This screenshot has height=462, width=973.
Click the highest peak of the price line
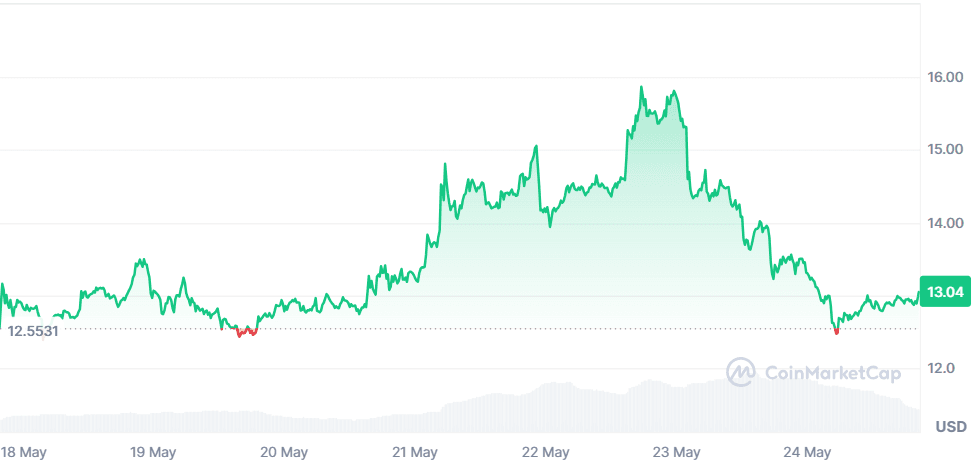point(641,88)
